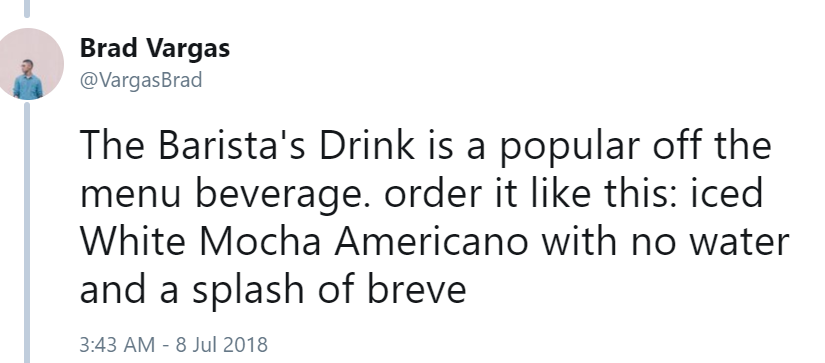Click the word "Barista's" in the tweet
Image resolution: width=825 pixels, height=363 pixels.
(232, 145)
